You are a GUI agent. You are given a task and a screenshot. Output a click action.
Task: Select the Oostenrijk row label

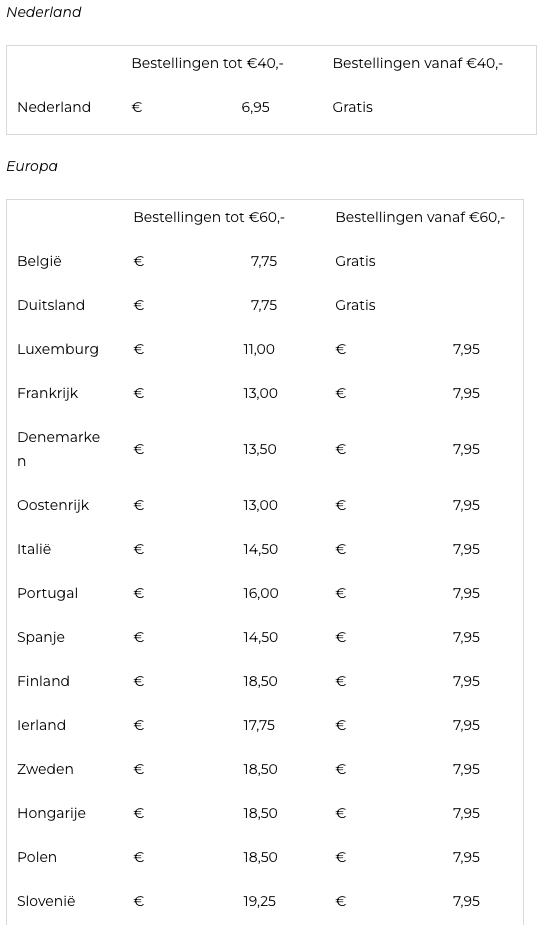[x=53, y=506]
